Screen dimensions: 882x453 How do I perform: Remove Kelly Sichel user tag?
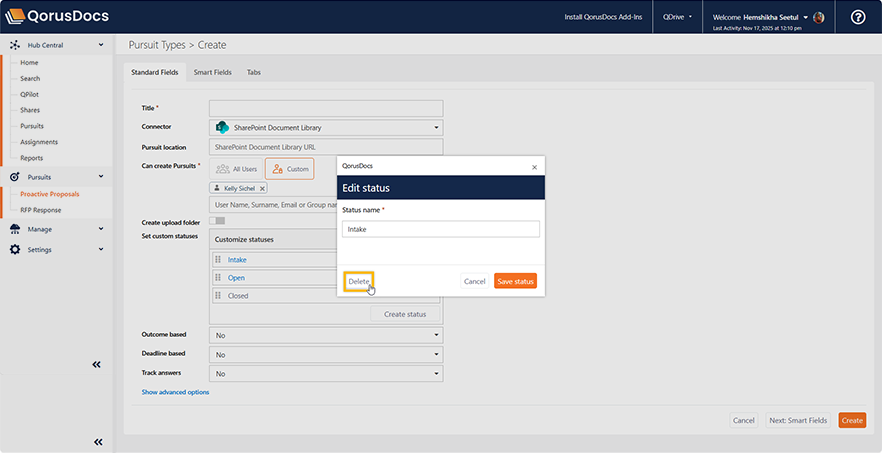tap(262, 188)
